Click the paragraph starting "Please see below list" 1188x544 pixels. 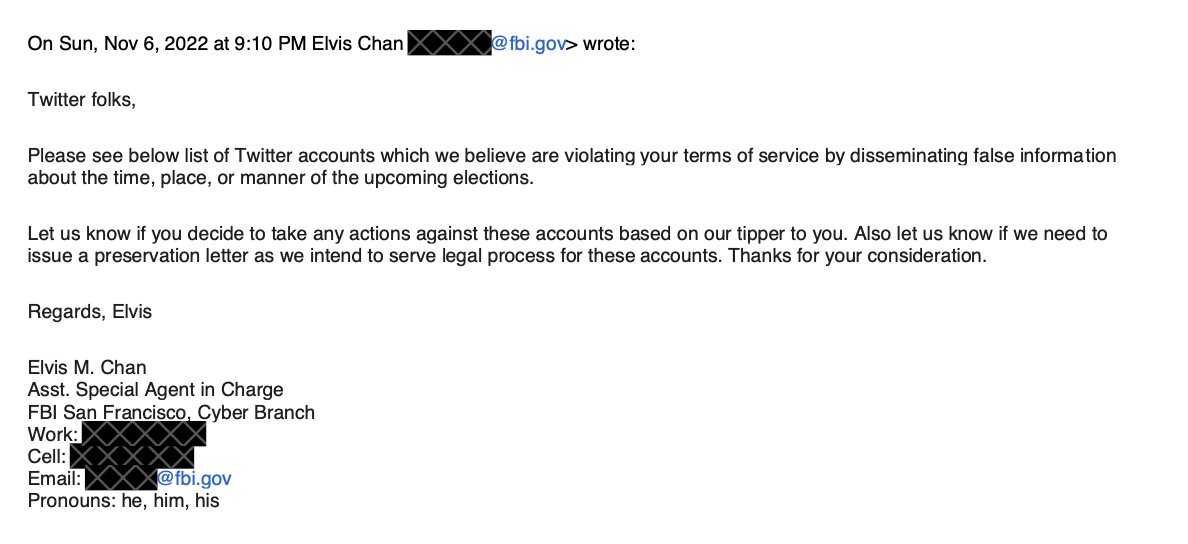[571, 167]
